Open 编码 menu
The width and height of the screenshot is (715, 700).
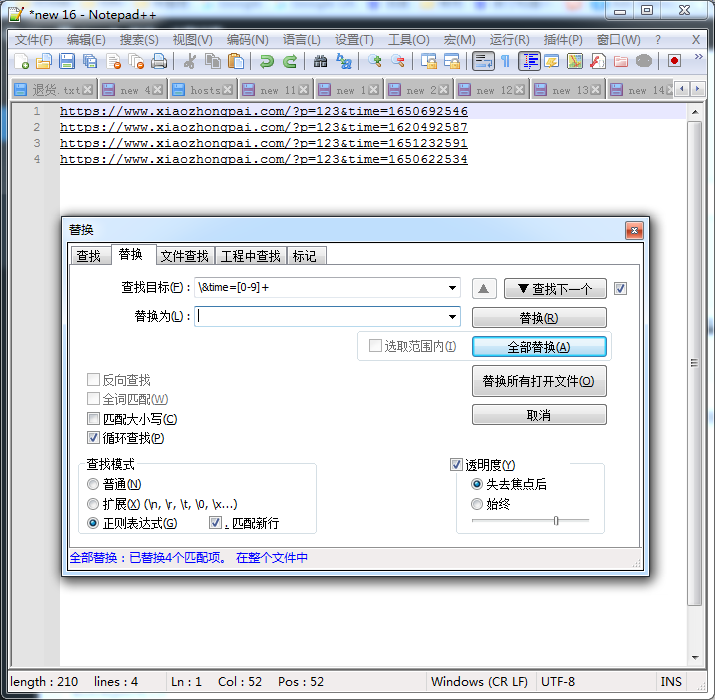point(248,40)
